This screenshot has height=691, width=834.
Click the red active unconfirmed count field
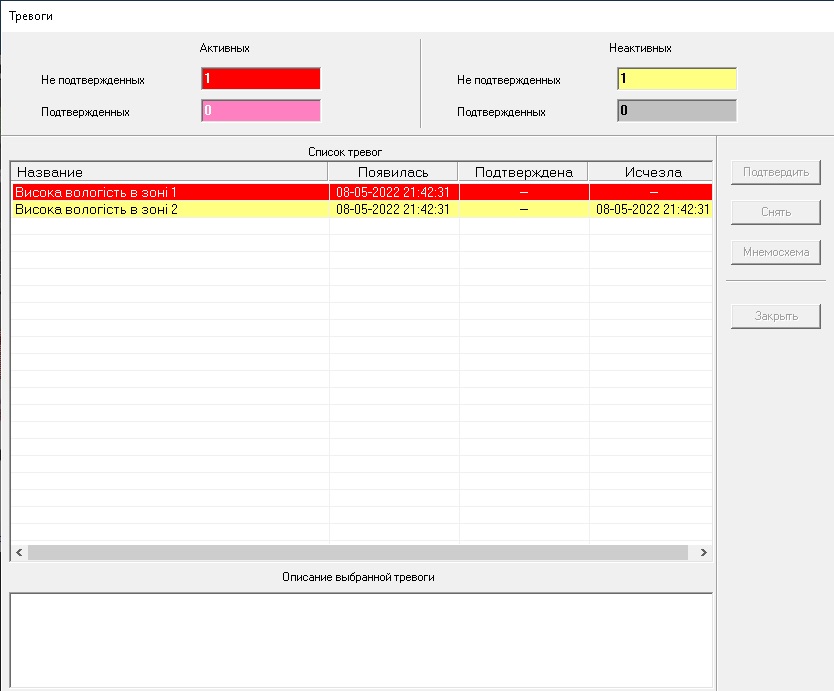[261, 79]
